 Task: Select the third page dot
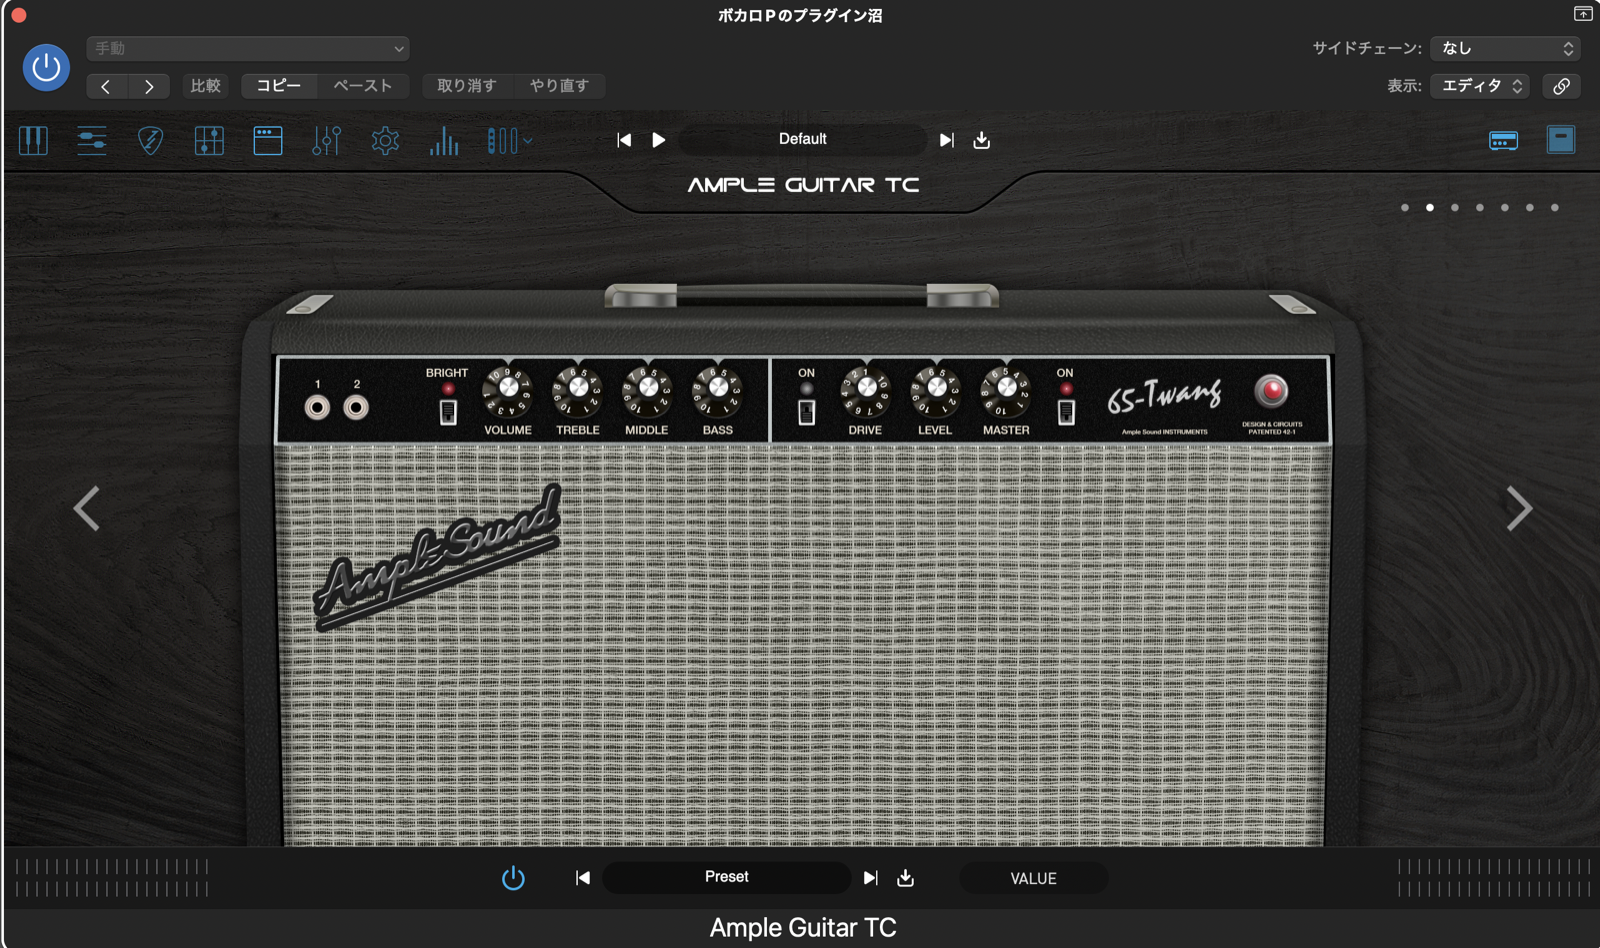pos(1455,208)
